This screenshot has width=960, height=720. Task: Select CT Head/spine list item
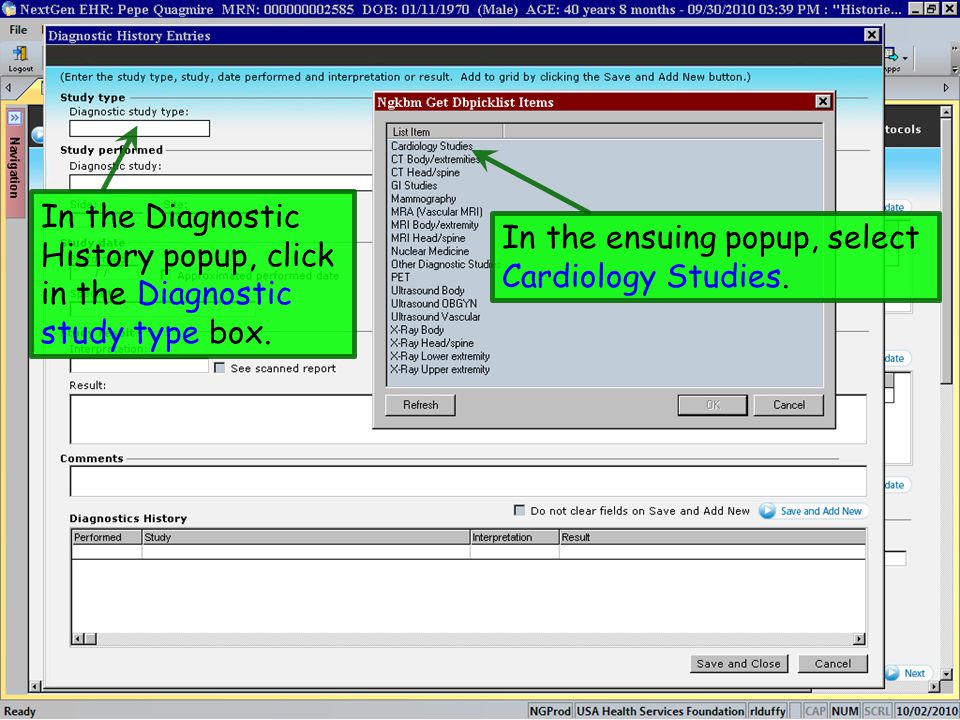tap(425, 173)
